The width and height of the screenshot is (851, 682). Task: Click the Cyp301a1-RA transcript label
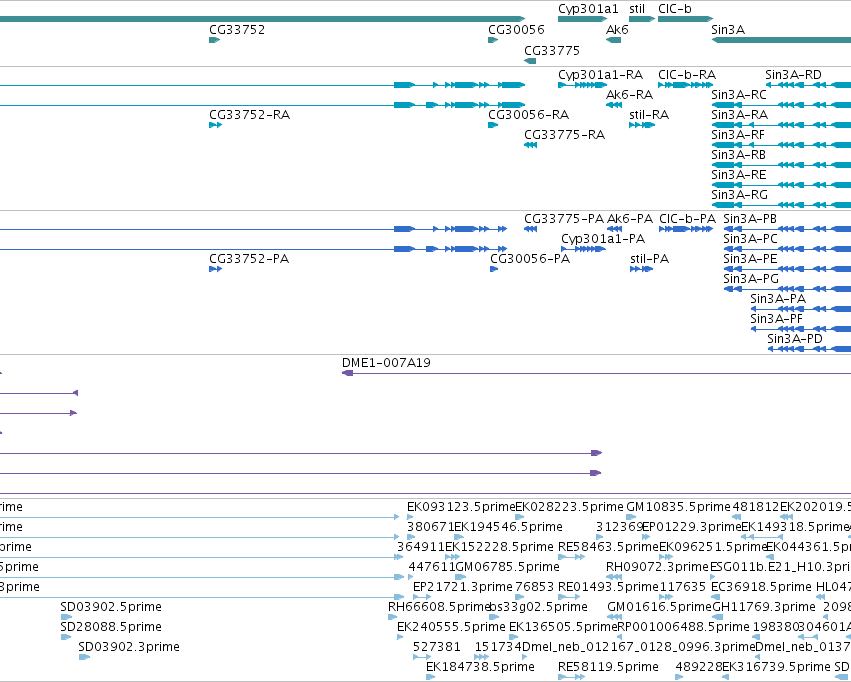(x=600, y=75)
